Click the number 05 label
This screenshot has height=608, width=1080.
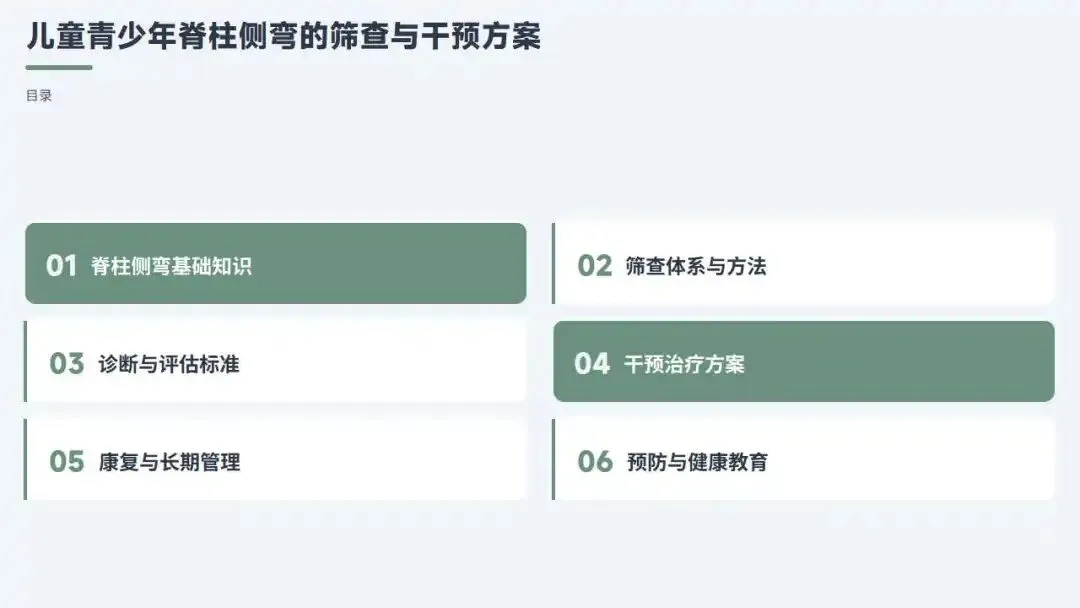[x=66, y=461]
